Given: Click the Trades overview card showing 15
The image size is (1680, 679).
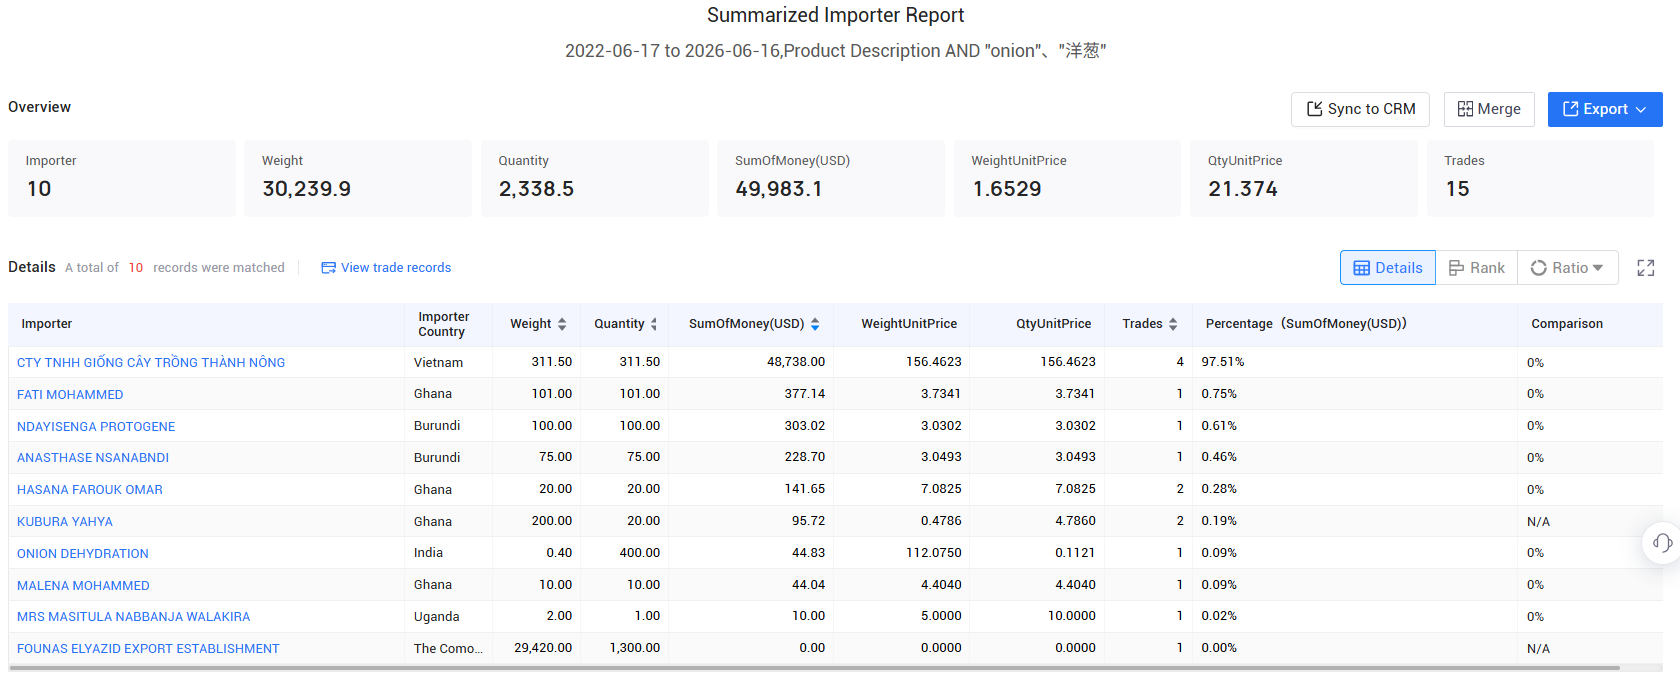Looking at the screenshot, I should click(1540, 178).
